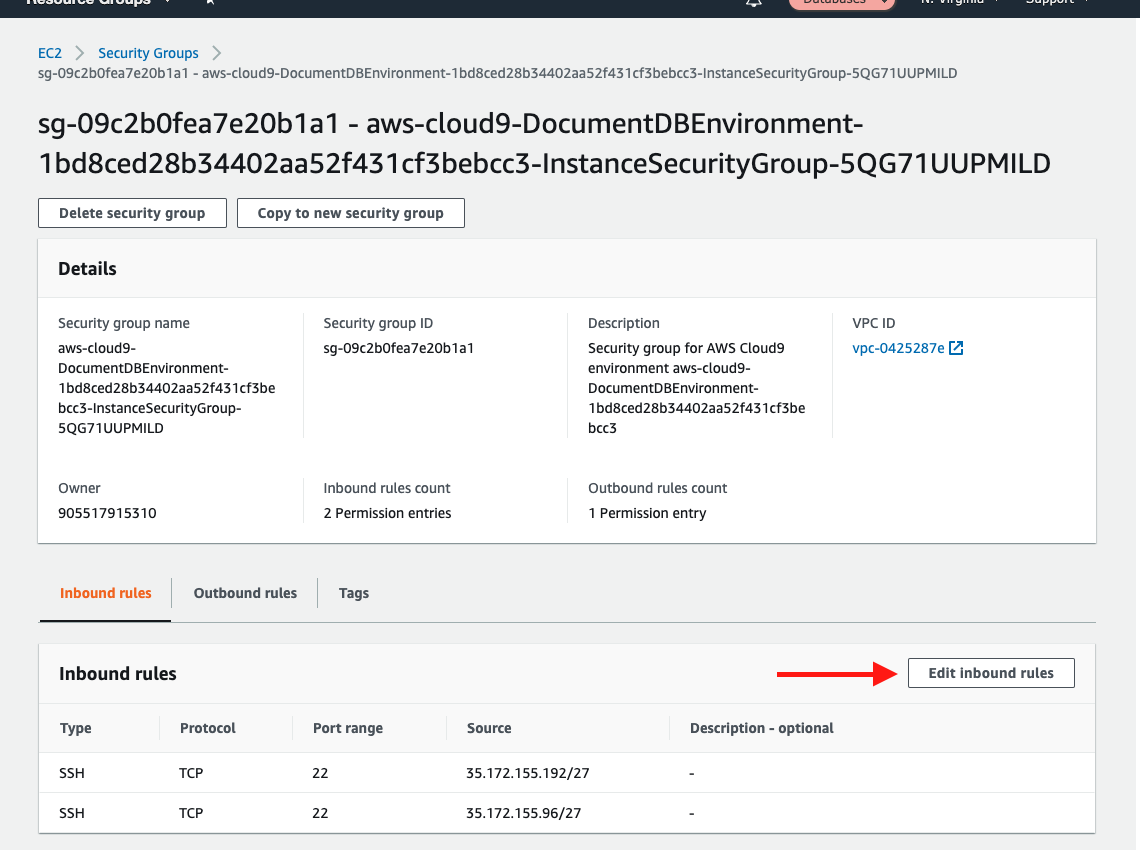The image size is (1140, 850).
Task: Click the Inbound rules section heading
Action: pos(118,674)
